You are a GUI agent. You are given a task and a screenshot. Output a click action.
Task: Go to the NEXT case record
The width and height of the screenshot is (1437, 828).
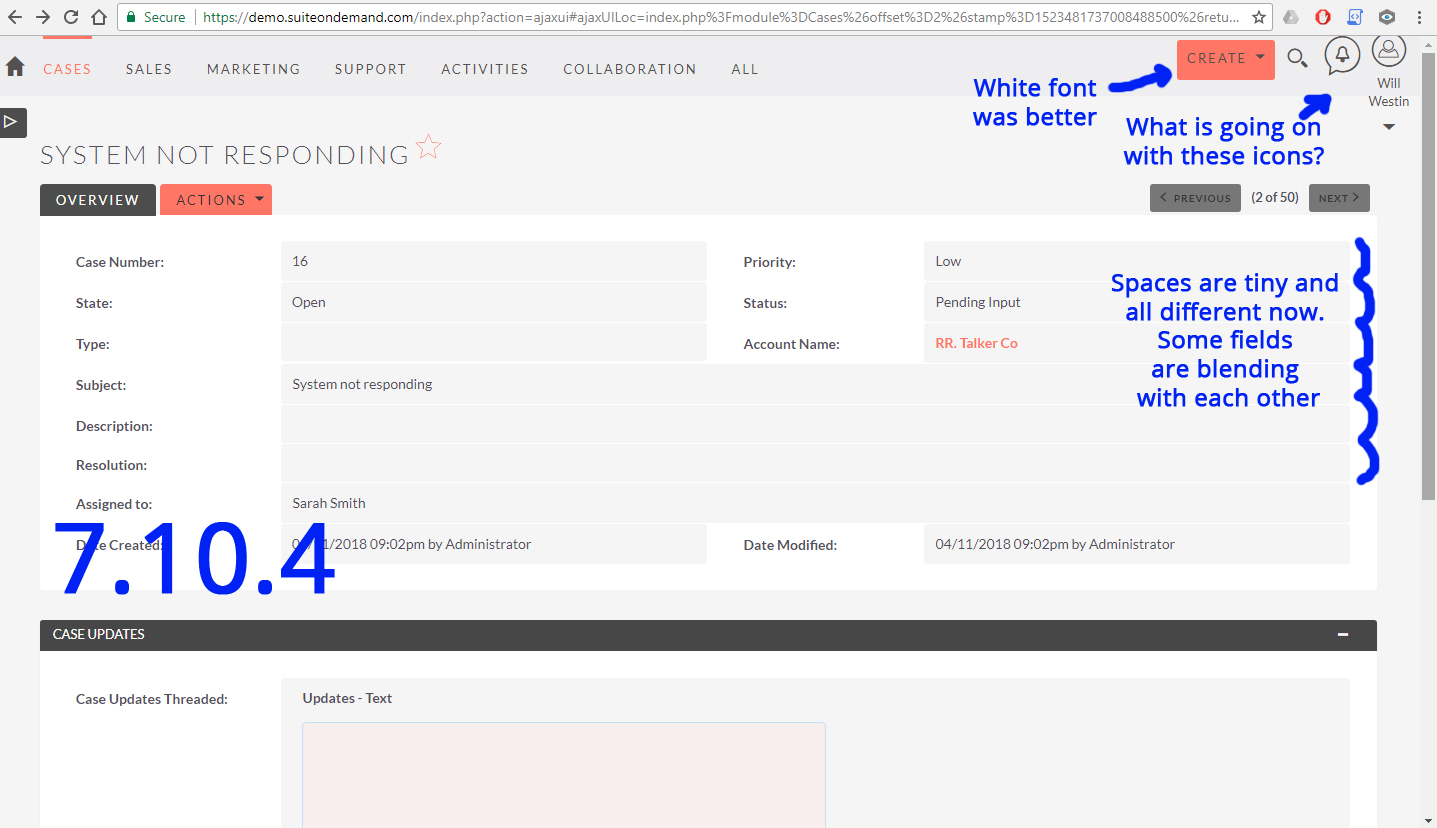pyautogui.click(x=1338, y=197)
